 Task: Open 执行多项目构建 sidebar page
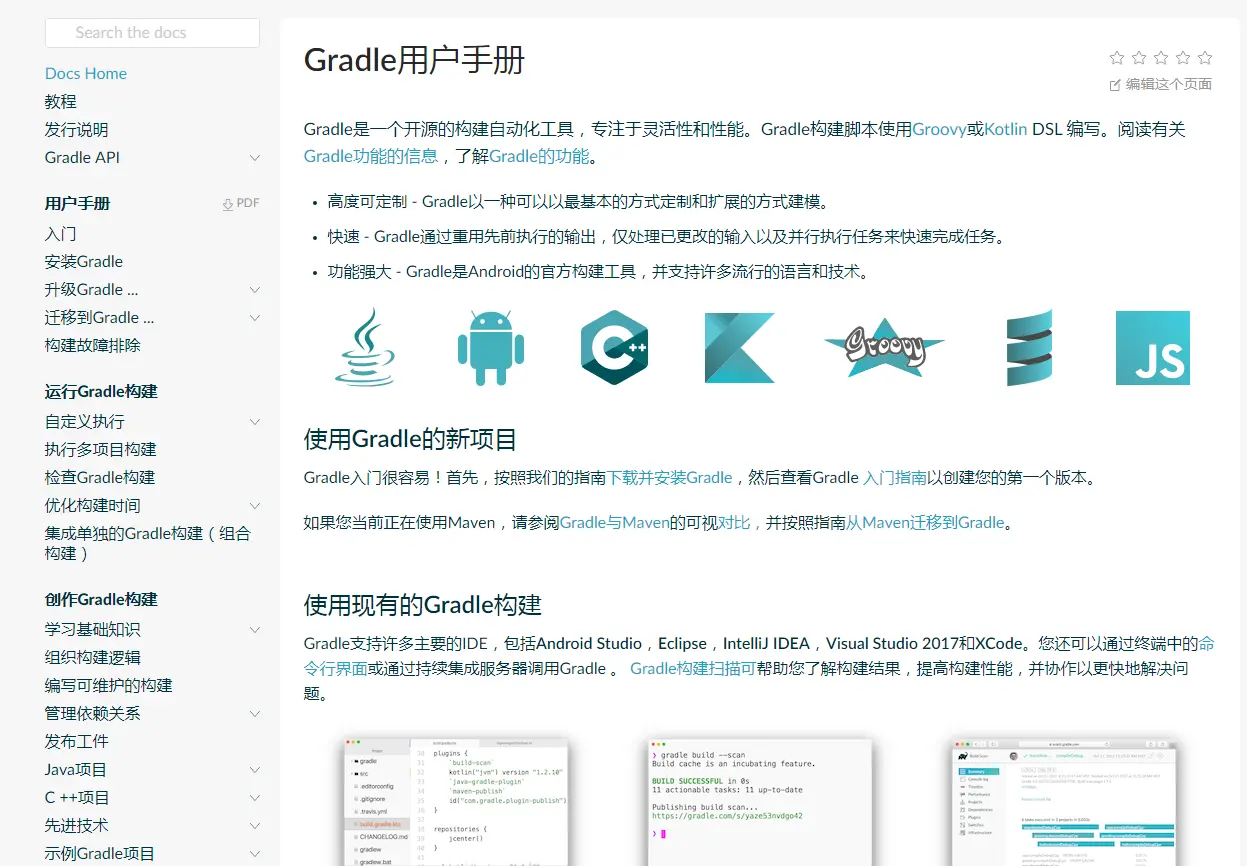101,449
